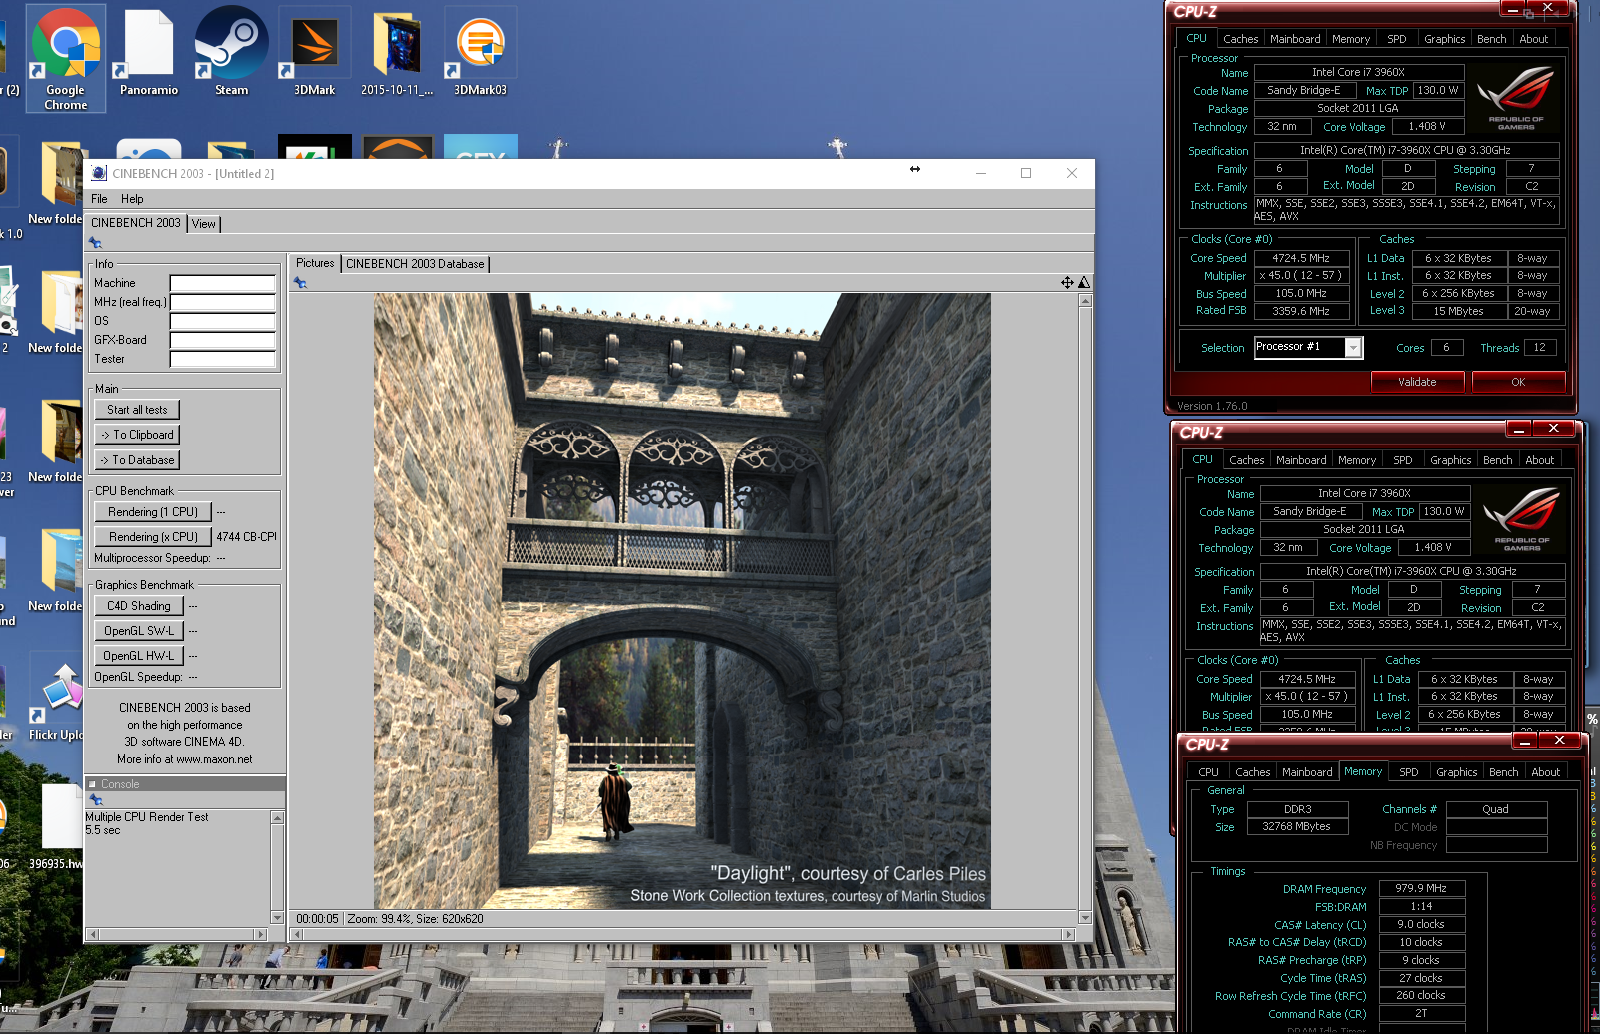Viewport: 1600px width, 1034px height.
Task: Run the OpenGL HW-L benchmark
Action: click(139, 656)
